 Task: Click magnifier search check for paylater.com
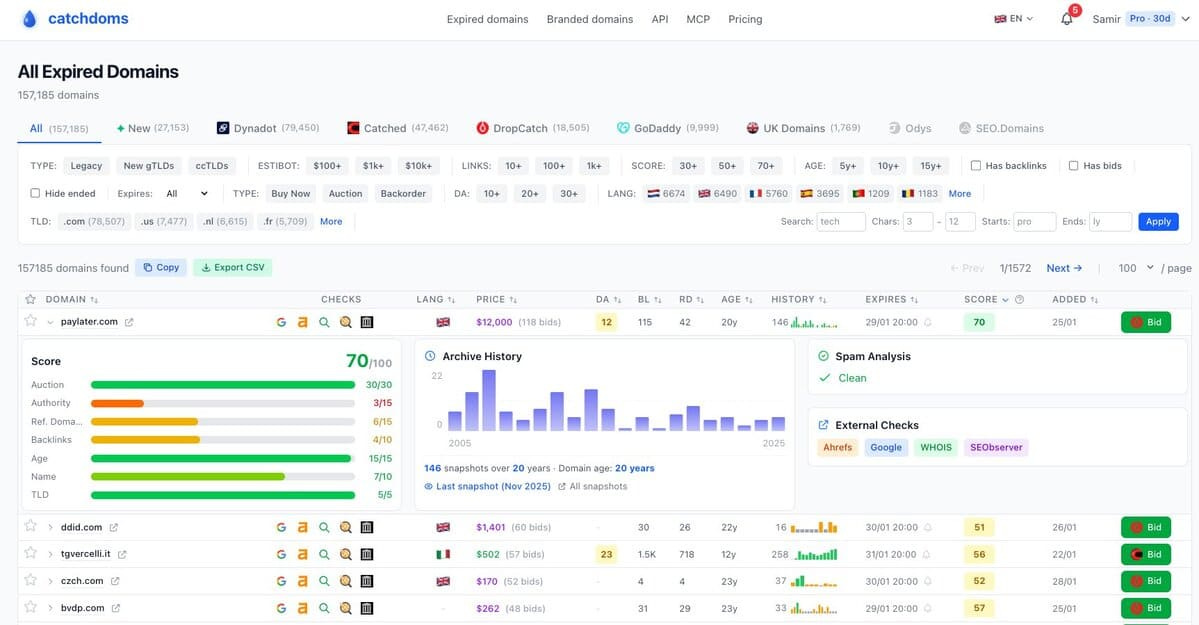click(x=324, y=322)
